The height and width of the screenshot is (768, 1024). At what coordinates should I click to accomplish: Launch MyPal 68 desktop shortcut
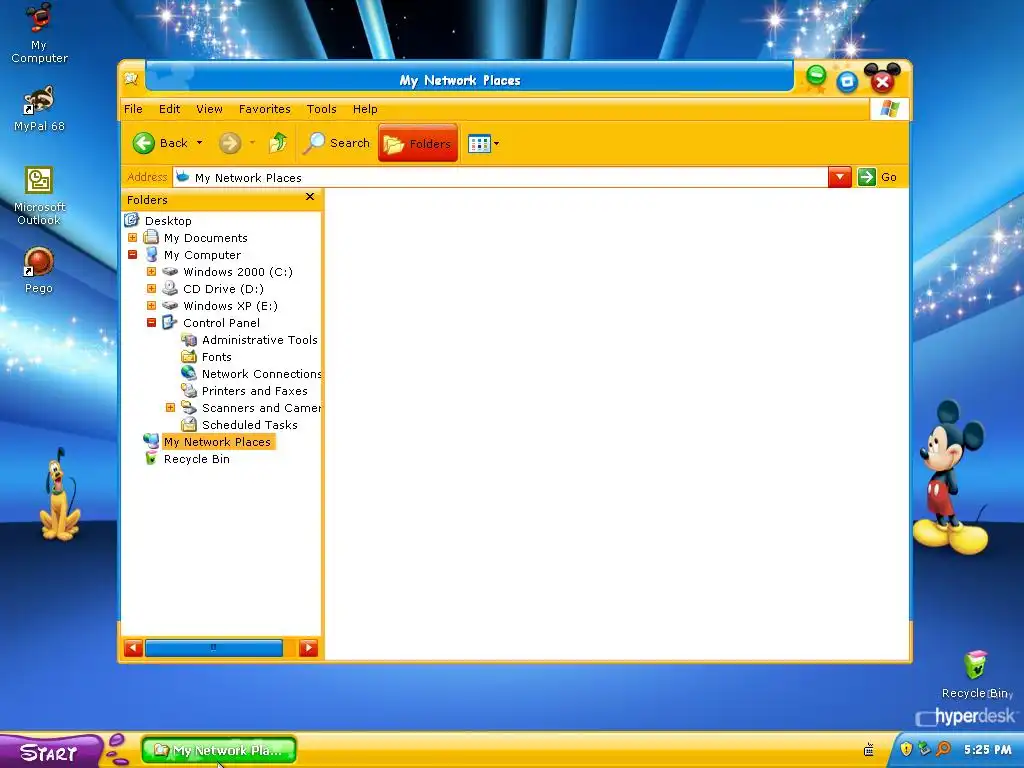pyautogui.click(x=39, y=108)
